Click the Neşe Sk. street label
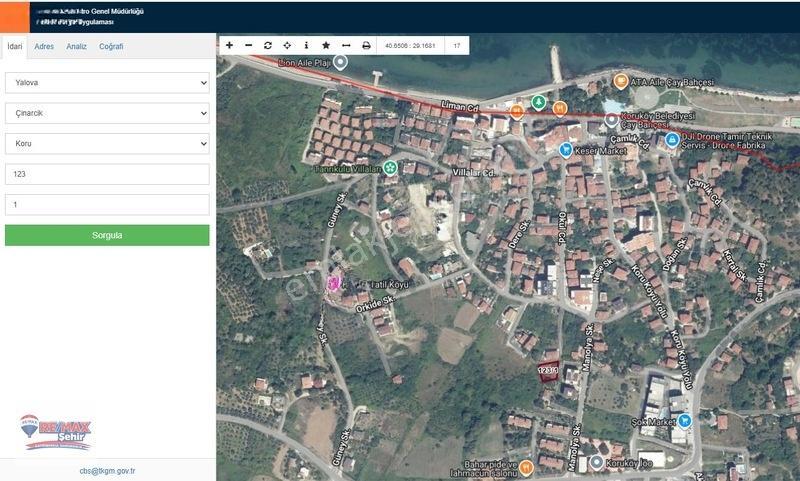The height and width of the screenshot is (481, 800). (x=604, y=270)
